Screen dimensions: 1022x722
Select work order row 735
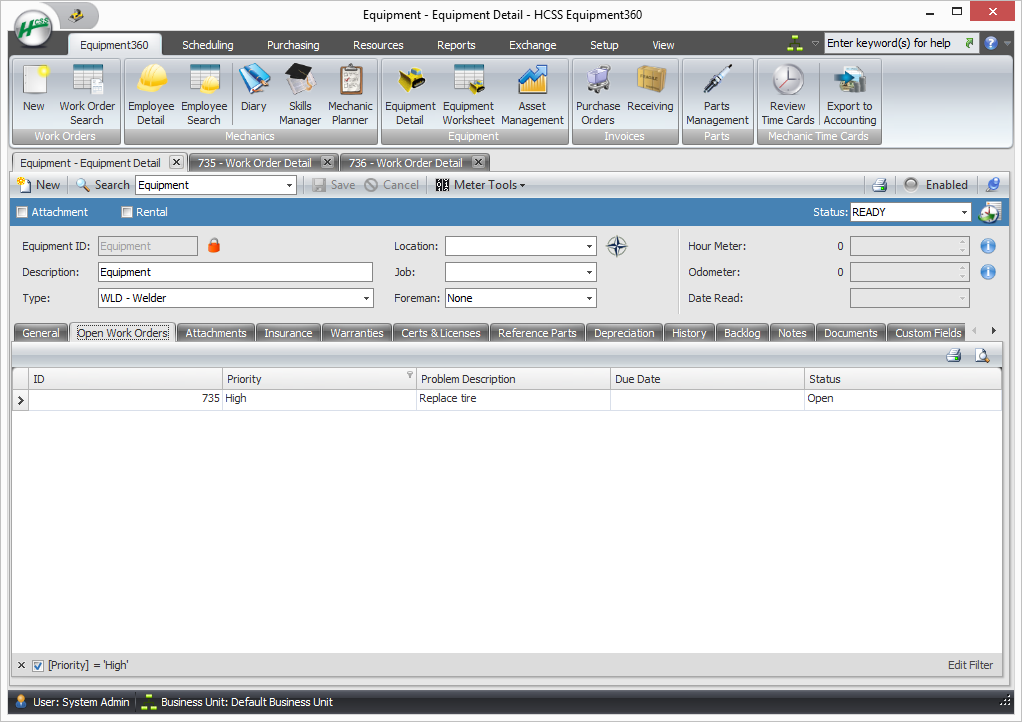506,399
